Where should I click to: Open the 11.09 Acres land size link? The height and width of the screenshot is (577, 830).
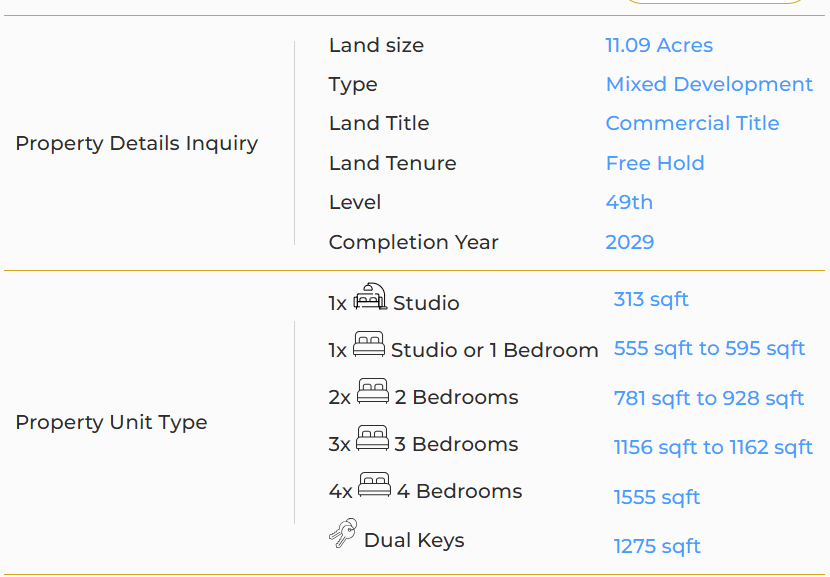[x=659, y=46]
